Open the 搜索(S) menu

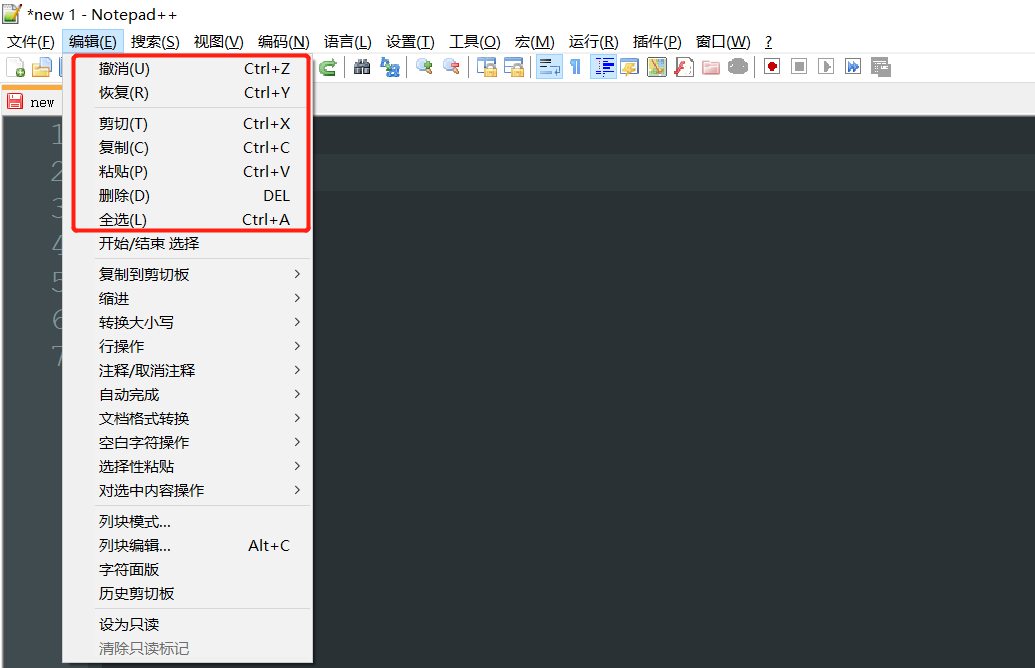tap(155, 42)
